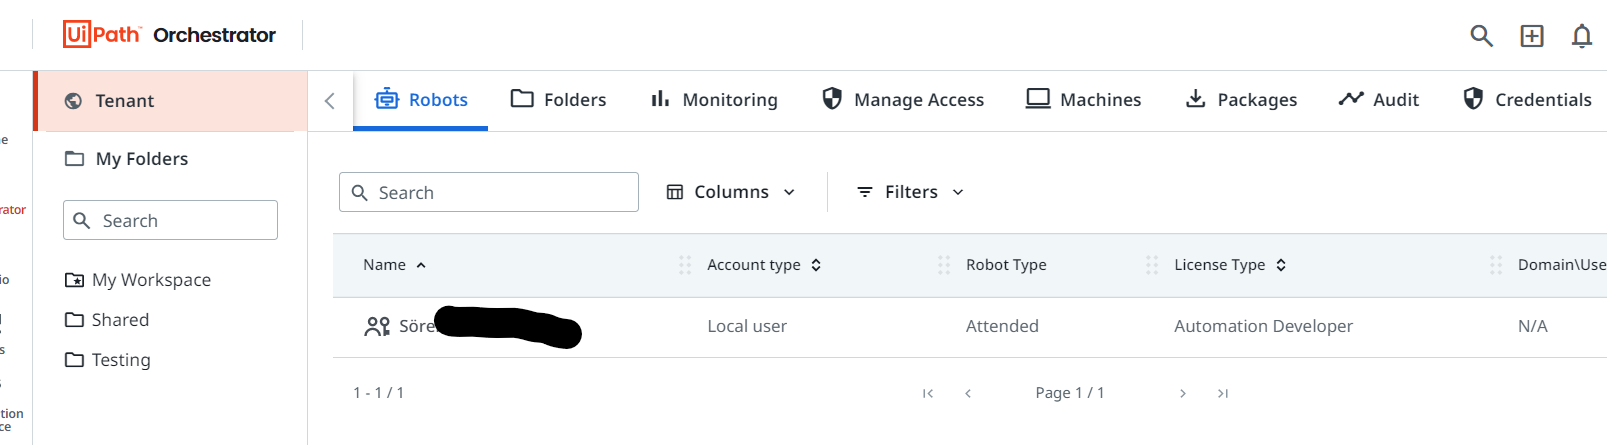This screenshot has width=1607, height=445.
Task: Click the 'Attended' cell
Action: tap(1002, 326)
